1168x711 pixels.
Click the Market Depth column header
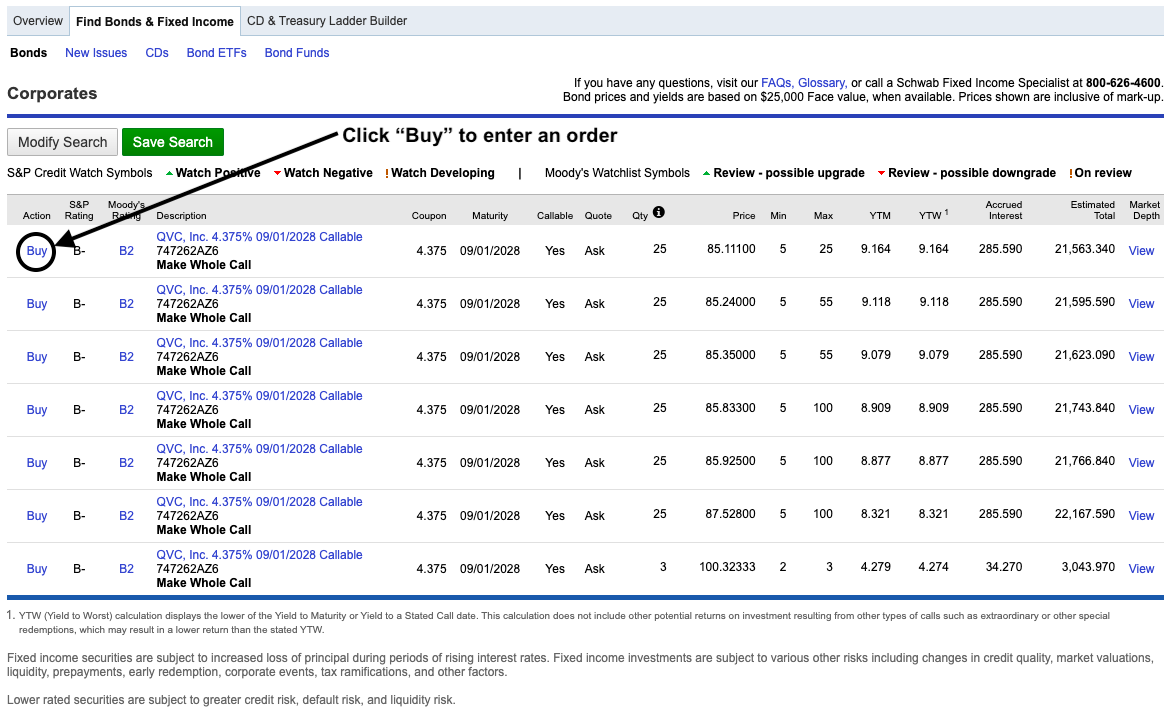pyautogui.click(x=1145, y=210)
